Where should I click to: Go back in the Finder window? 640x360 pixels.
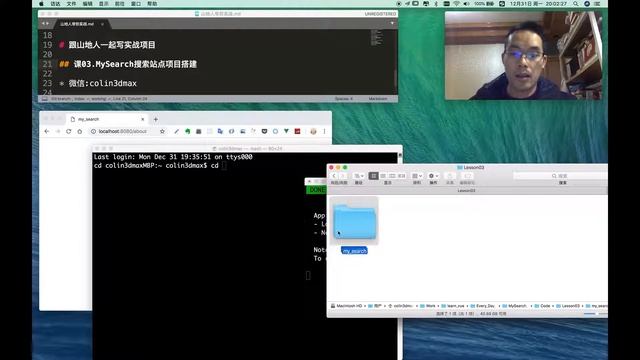point(334,176)
